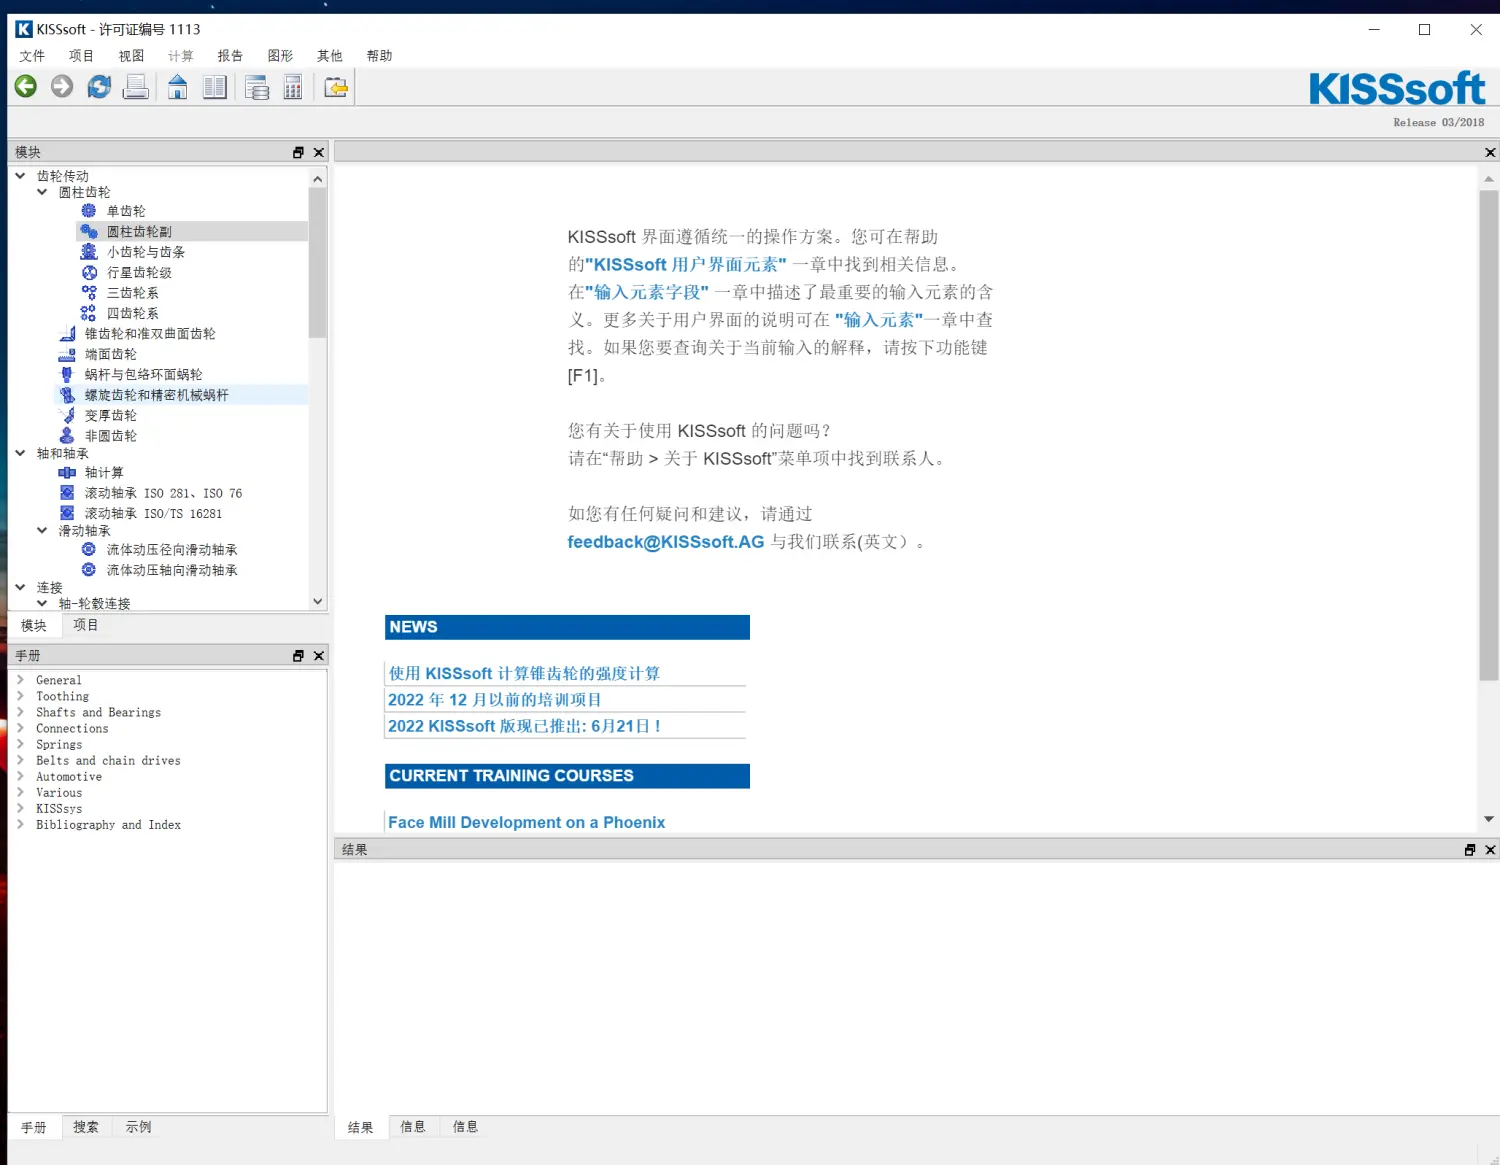The height and width of the screenshot is (1165, 1500).
Task: Open the feedback@KISSsoft.AG email link
Action: pos(666,542)
